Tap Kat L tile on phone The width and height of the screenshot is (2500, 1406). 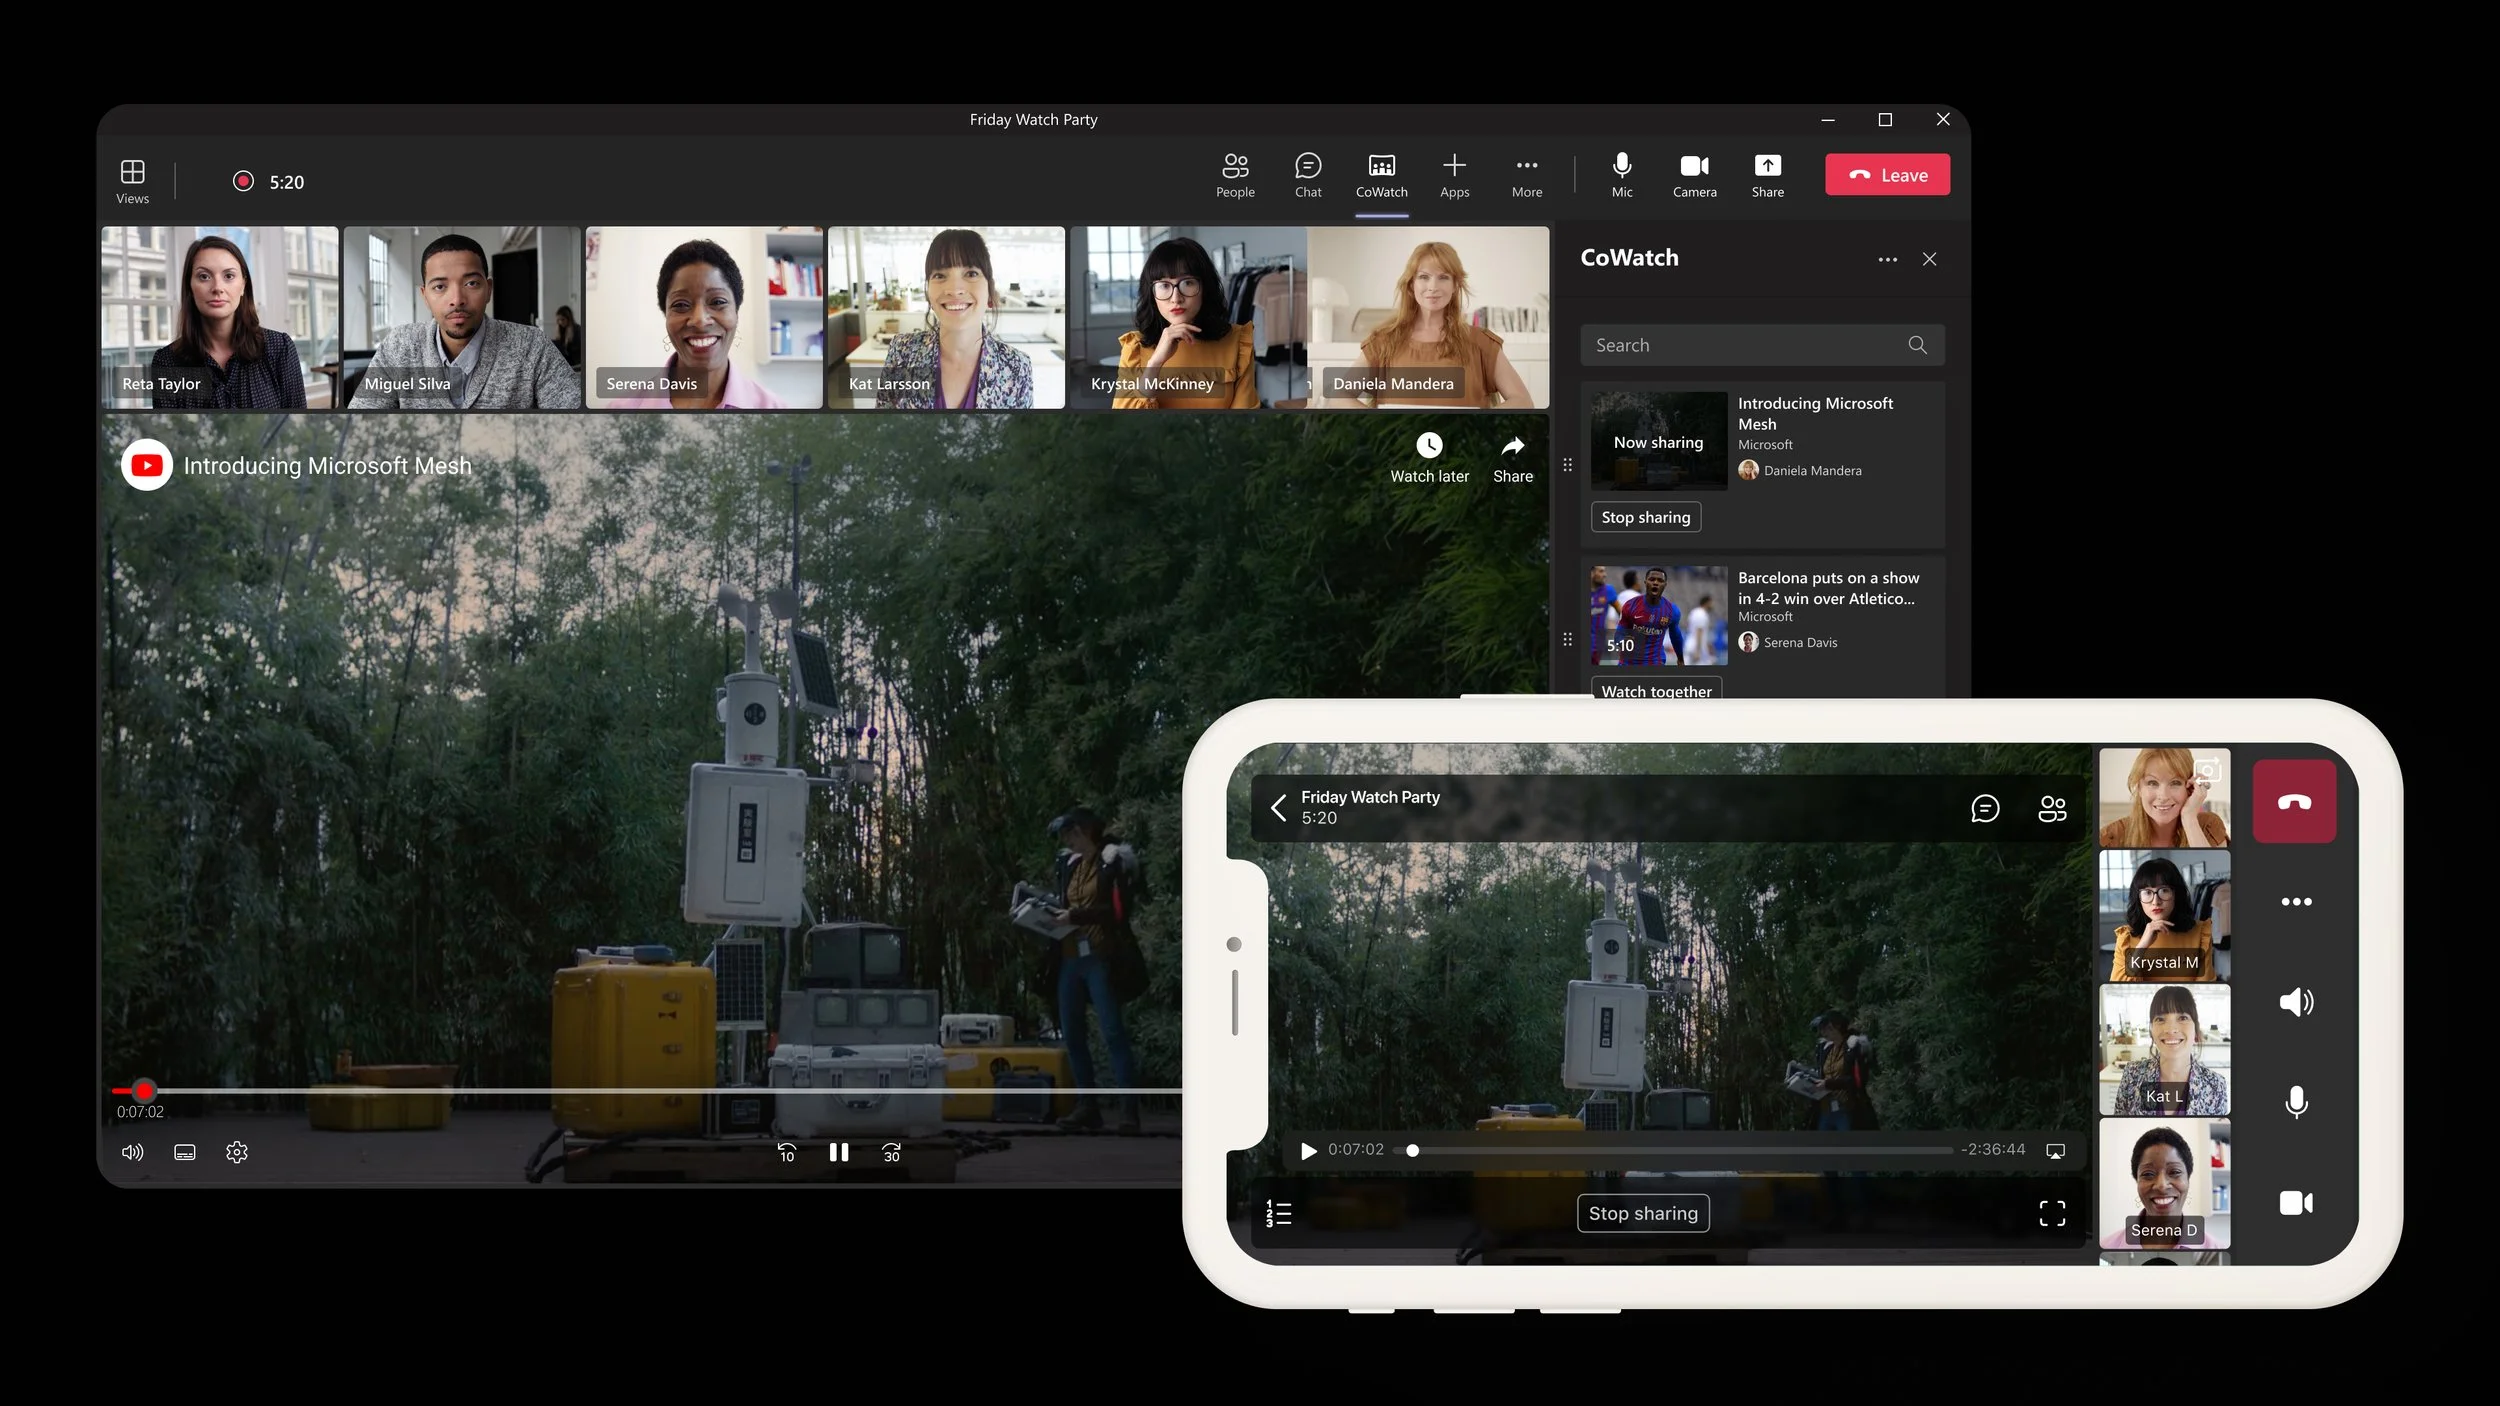pyautogui.click(x=2164, y=1049)
